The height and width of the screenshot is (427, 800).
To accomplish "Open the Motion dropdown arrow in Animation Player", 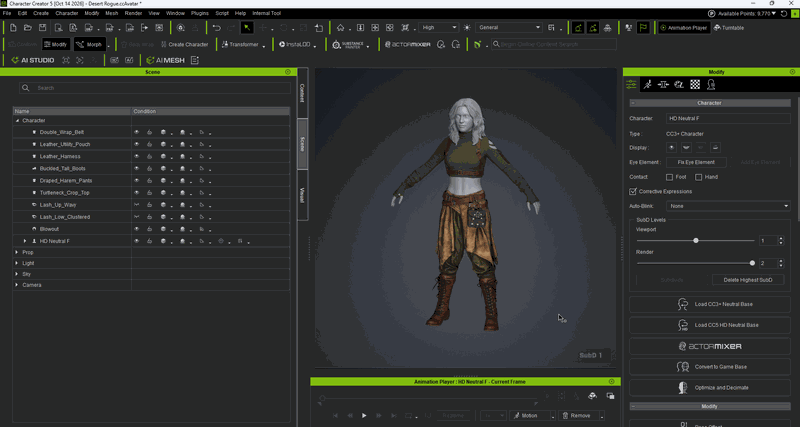I will coord(553,417).
